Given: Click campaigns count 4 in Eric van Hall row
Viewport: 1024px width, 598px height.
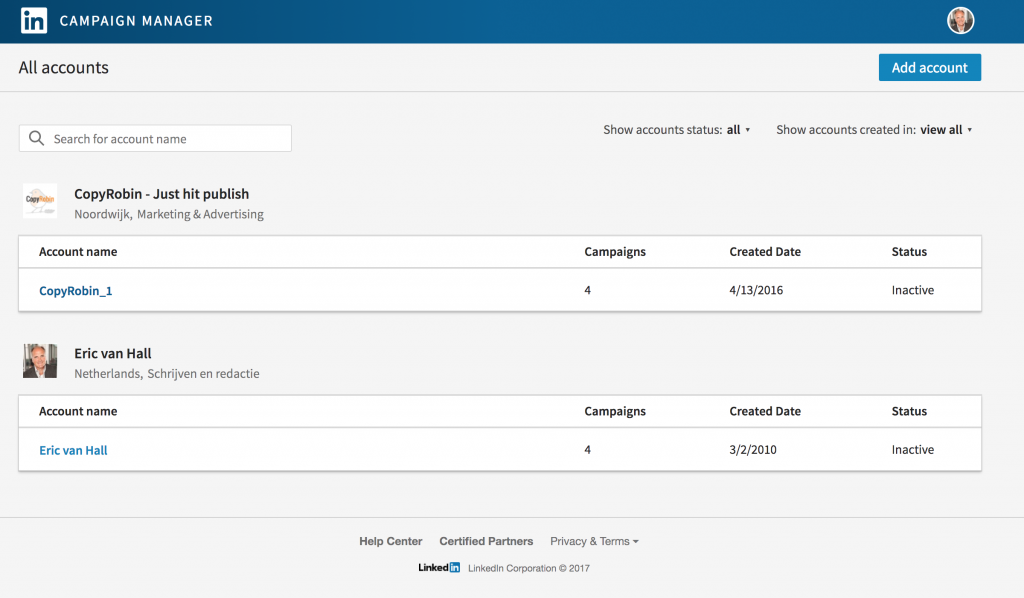Looking at the screenshot, I should (588, 449).
